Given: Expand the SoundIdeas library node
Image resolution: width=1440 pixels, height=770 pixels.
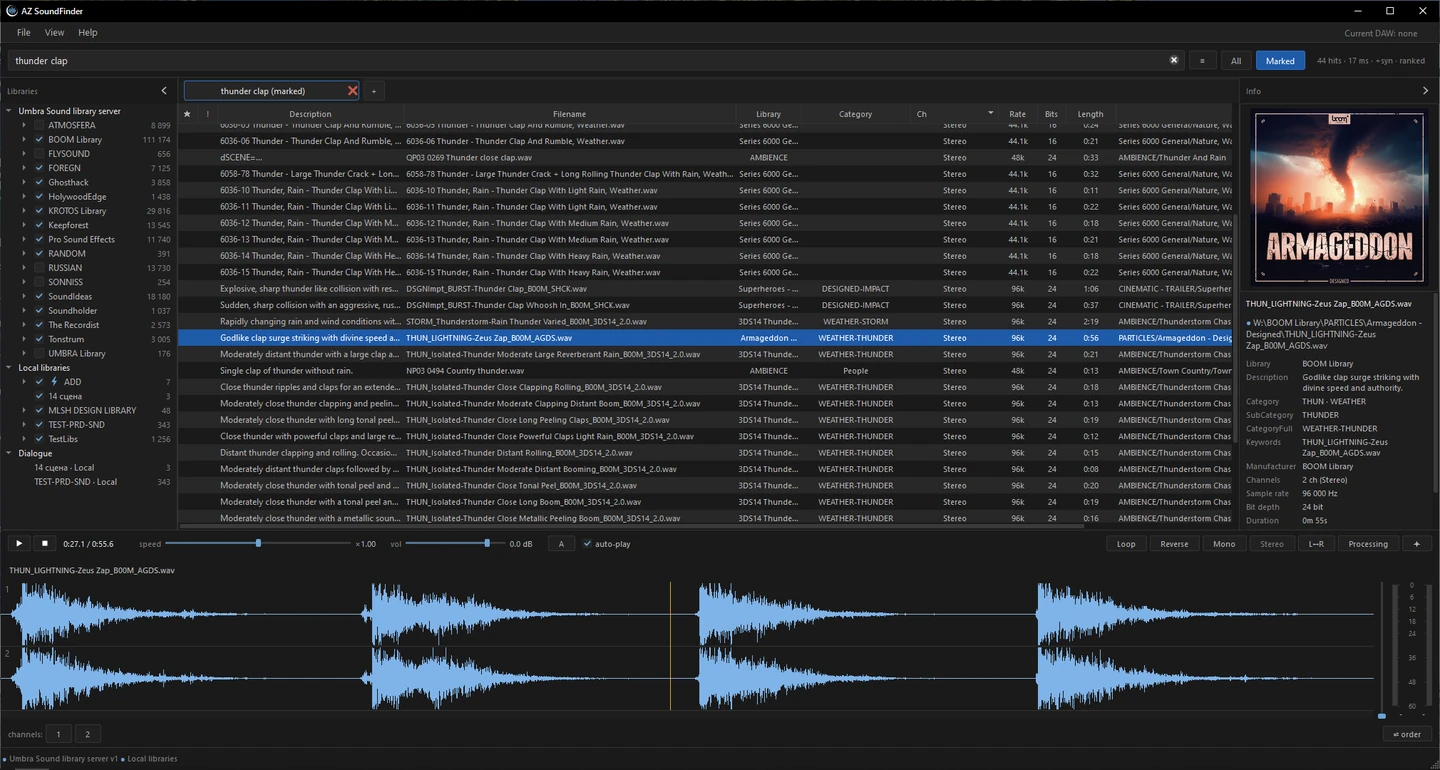Looking at the screenshot, I should [x=24, y=297].
